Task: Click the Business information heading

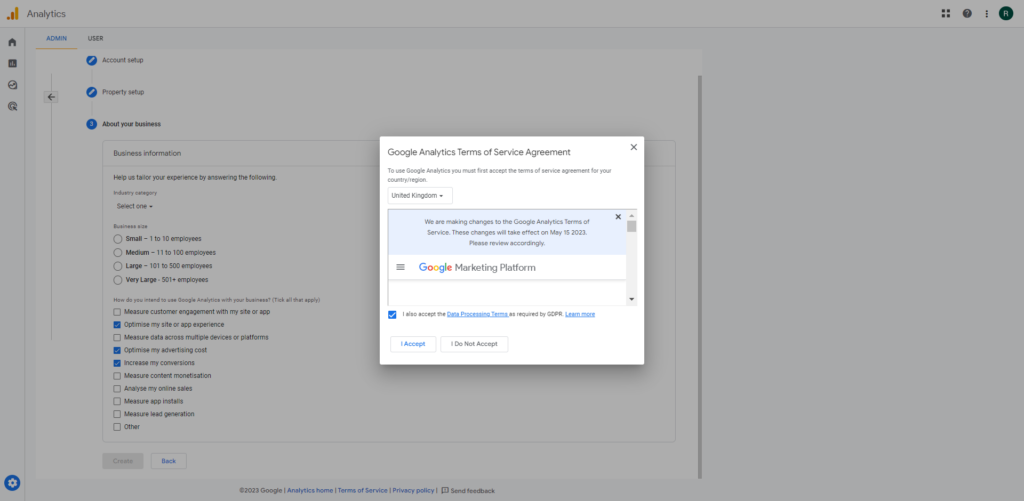Action: point(147,154)
